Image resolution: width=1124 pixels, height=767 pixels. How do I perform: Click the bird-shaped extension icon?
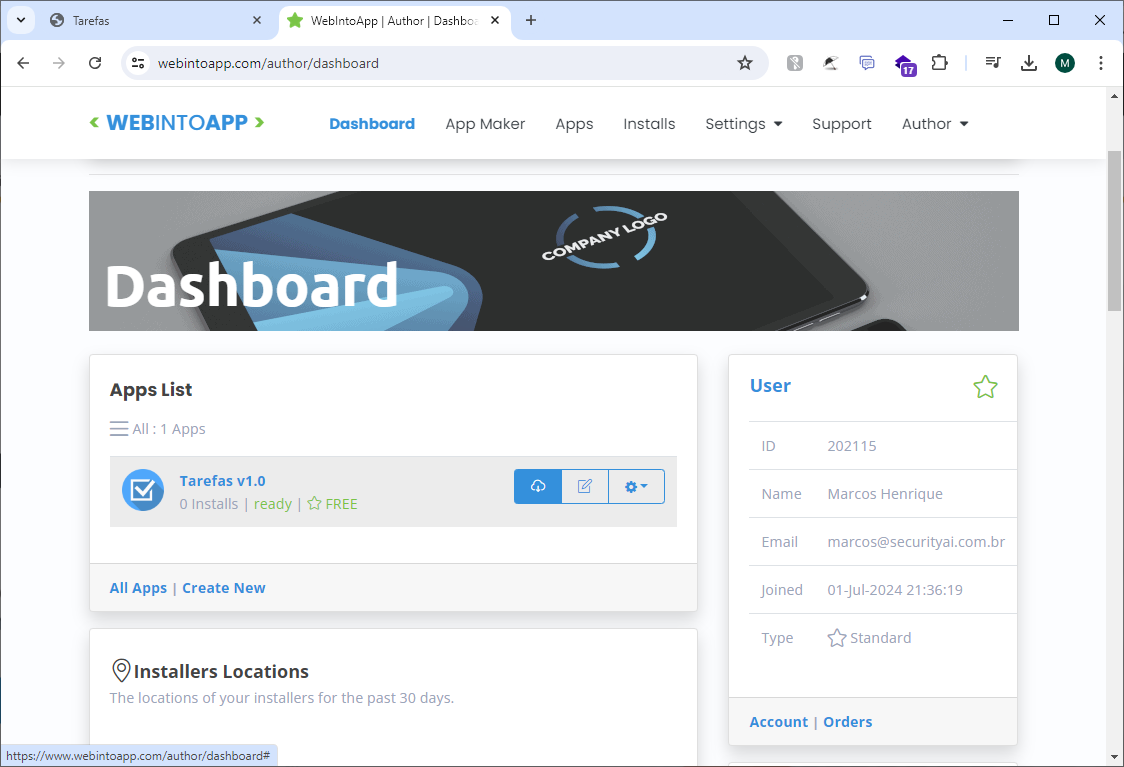[x=830, y=63]
